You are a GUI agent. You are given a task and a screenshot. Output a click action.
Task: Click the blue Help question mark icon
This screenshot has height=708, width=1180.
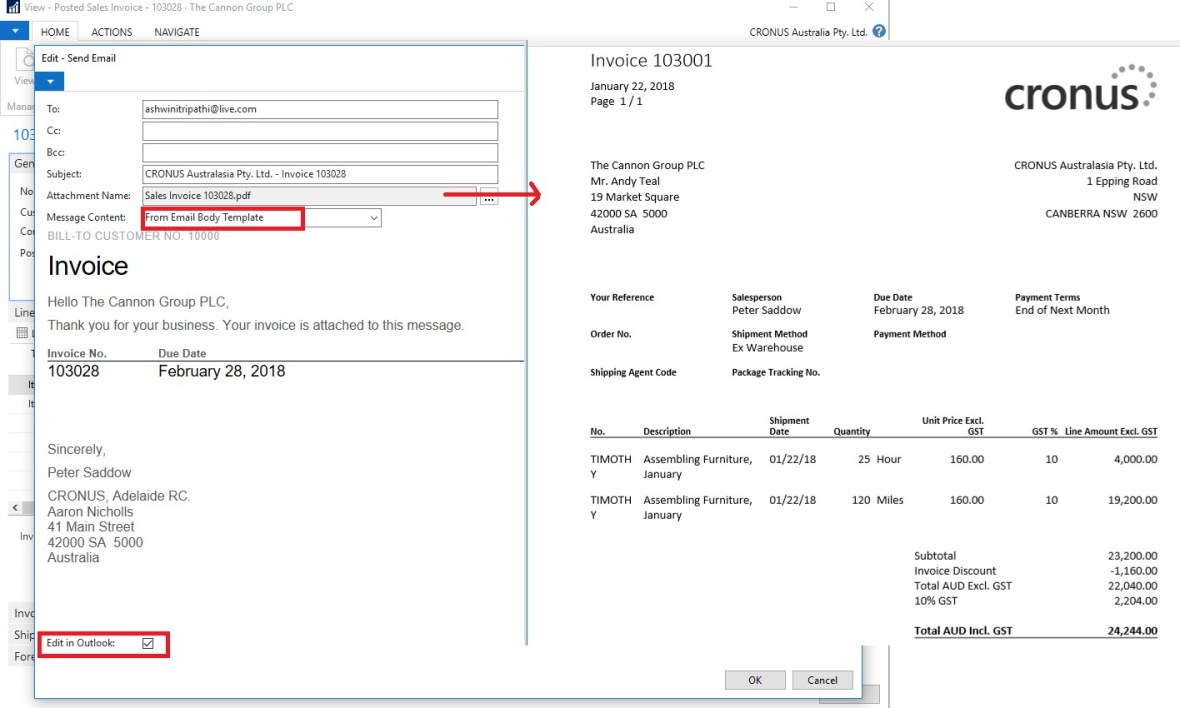[879, 31]
